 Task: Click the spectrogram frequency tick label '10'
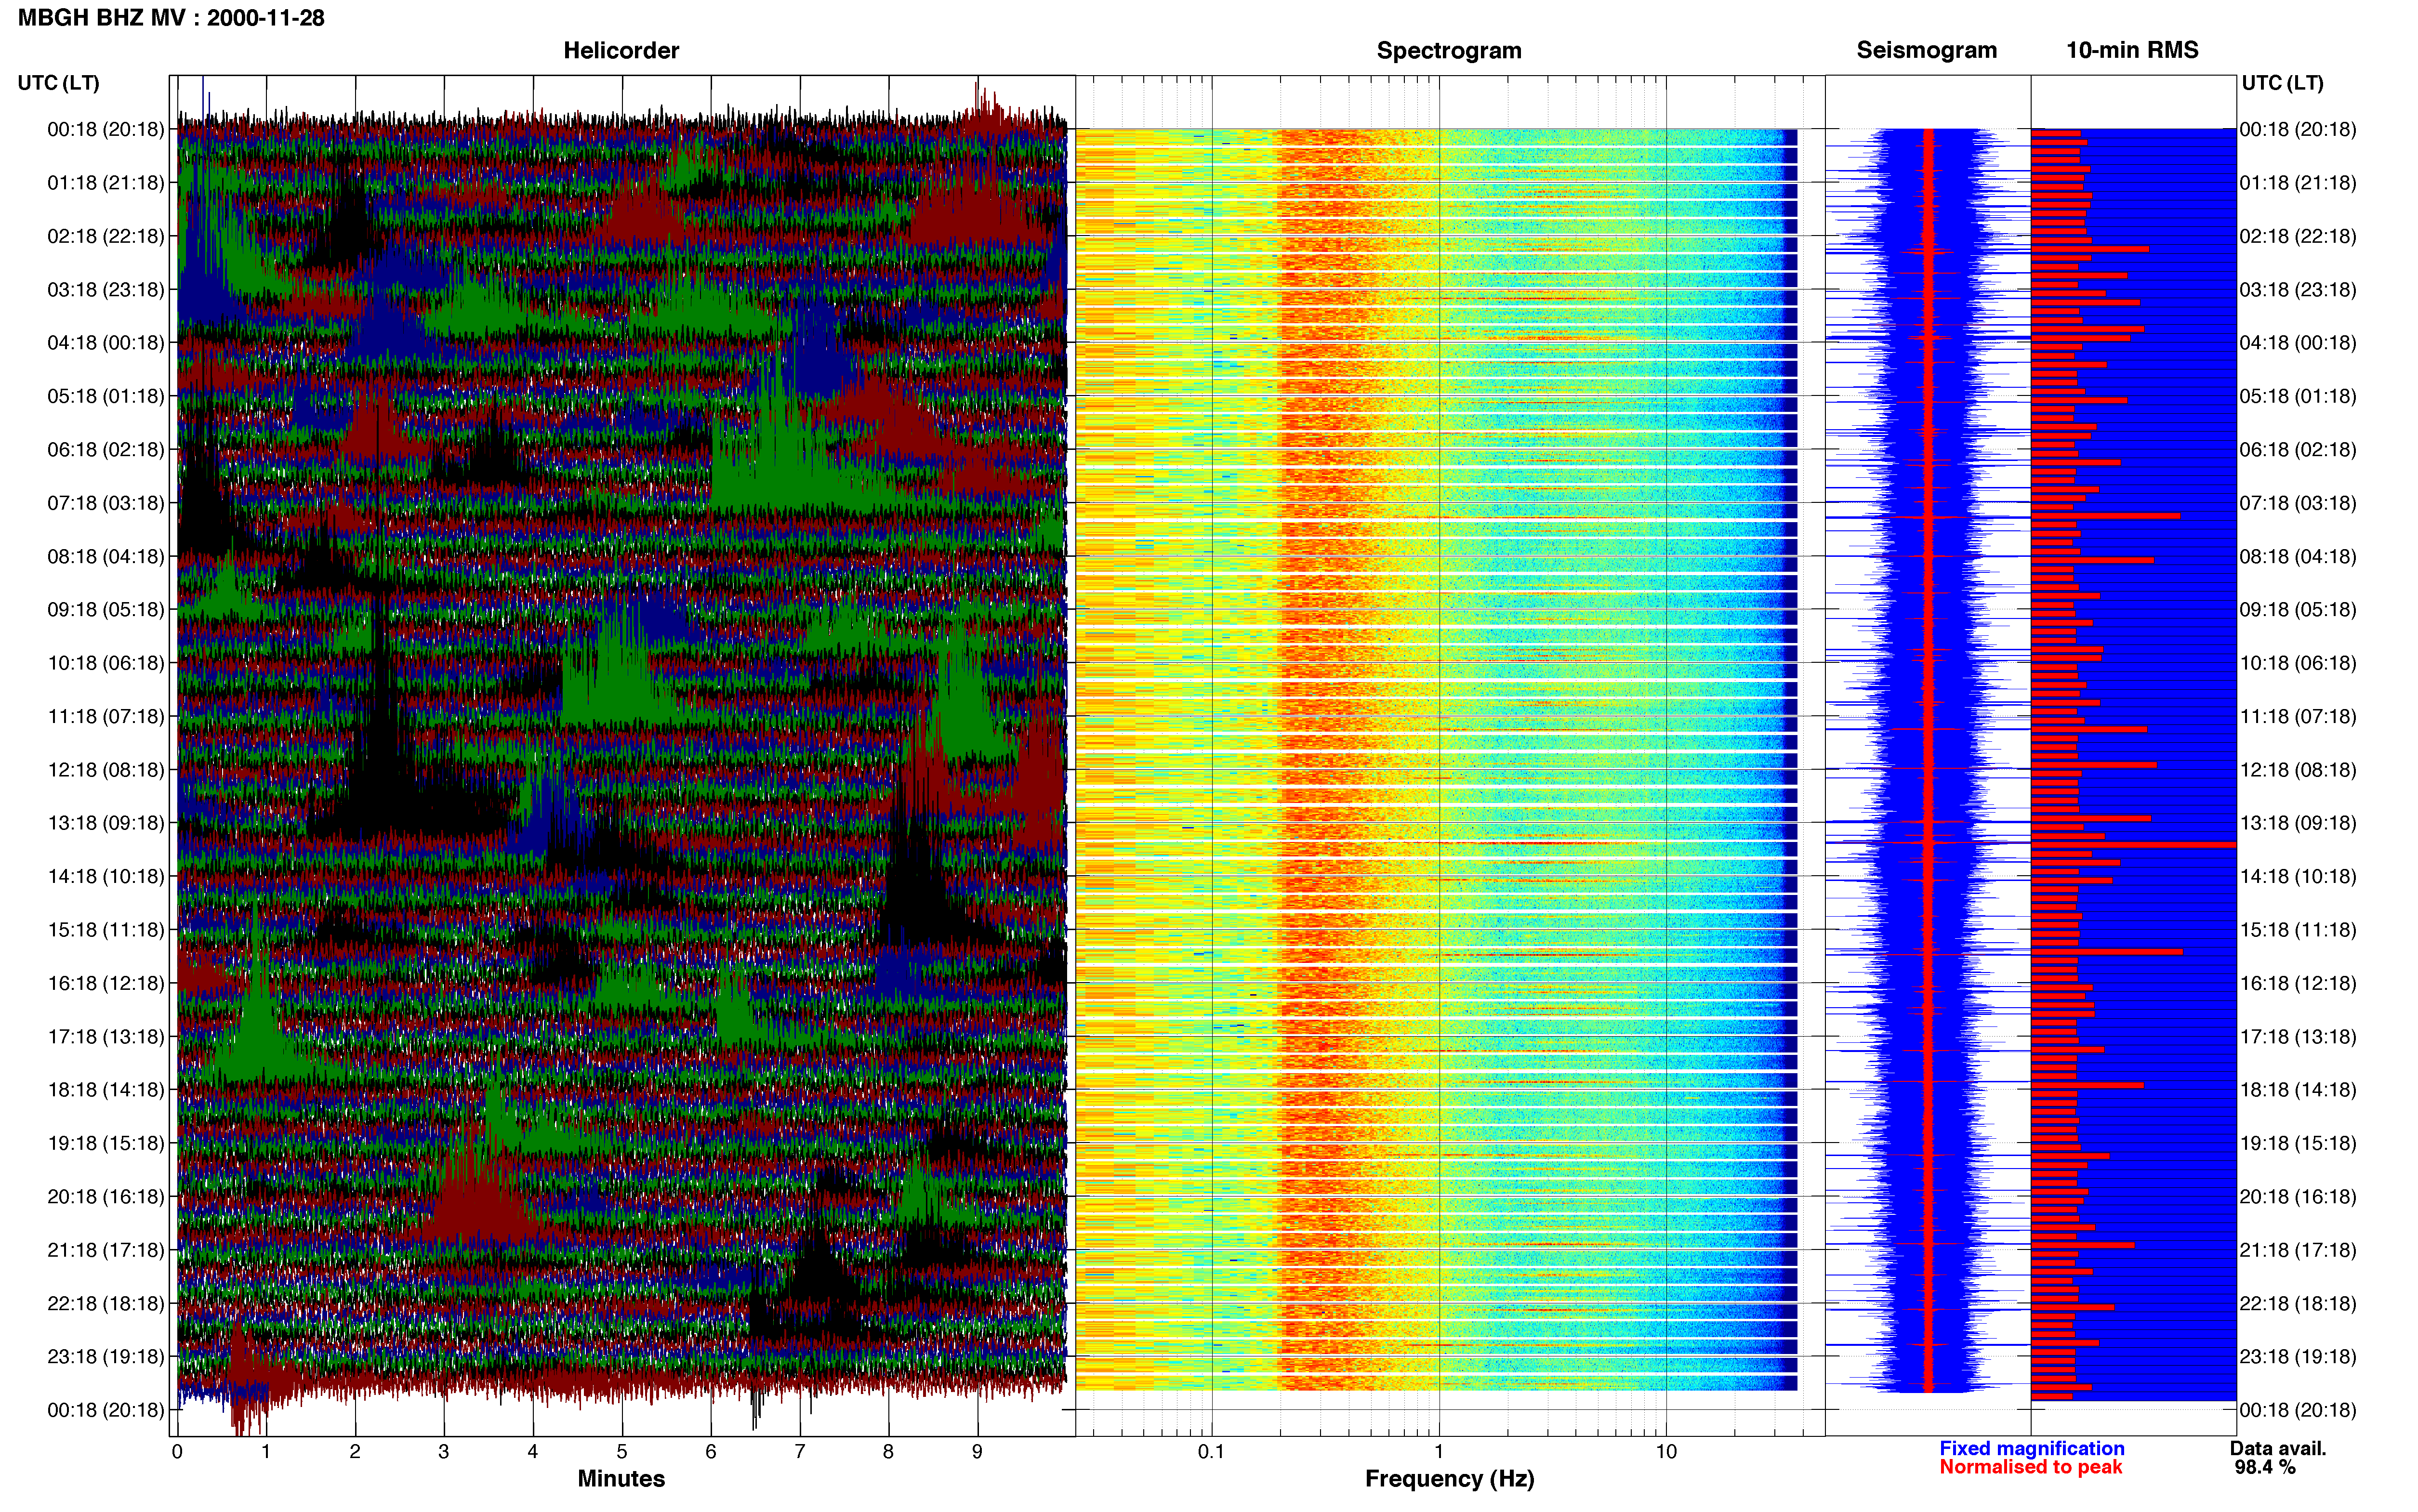coord(1666,1452)
